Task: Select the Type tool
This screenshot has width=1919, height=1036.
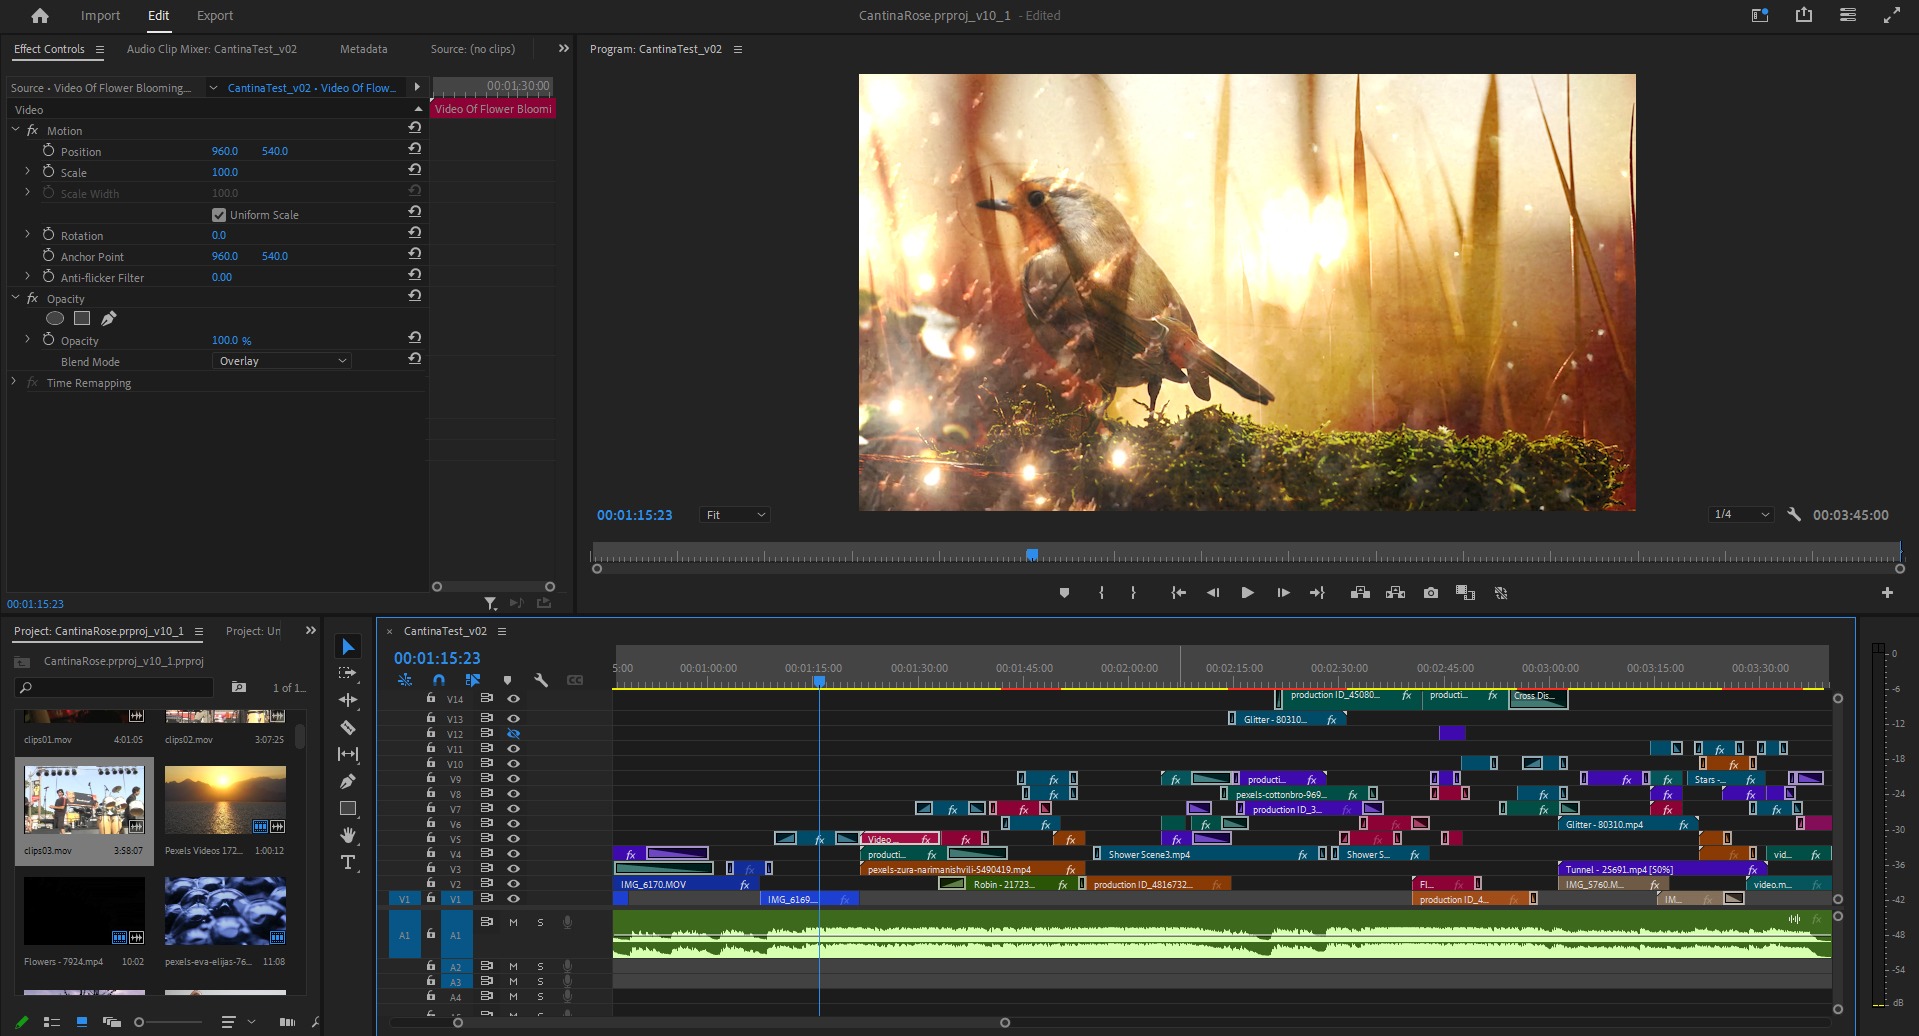Action: coord(348,862)
